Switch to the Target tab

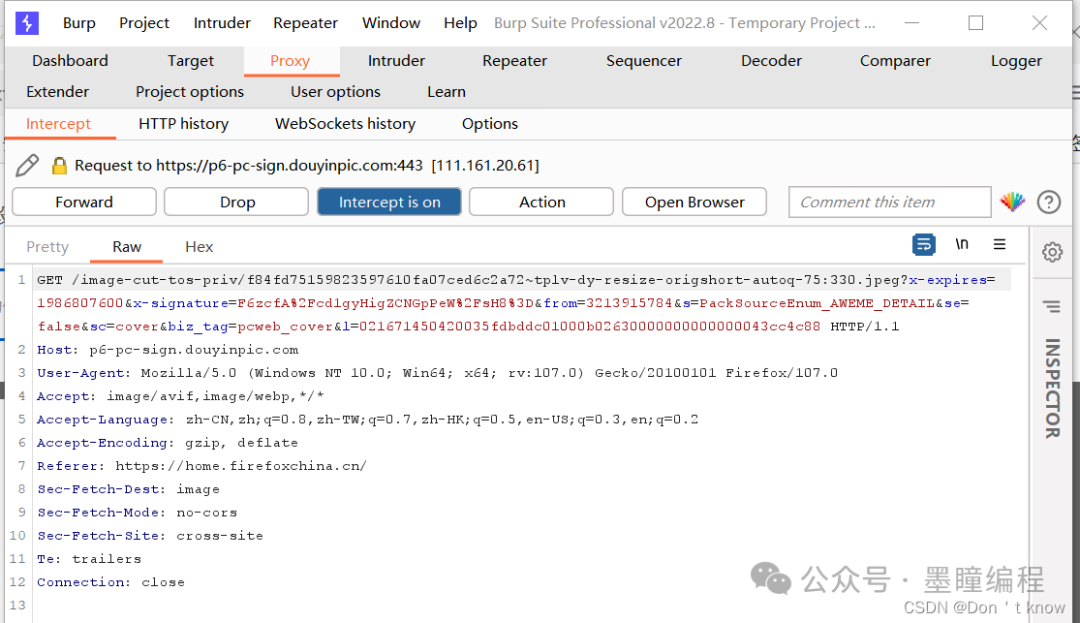[191, 61]
